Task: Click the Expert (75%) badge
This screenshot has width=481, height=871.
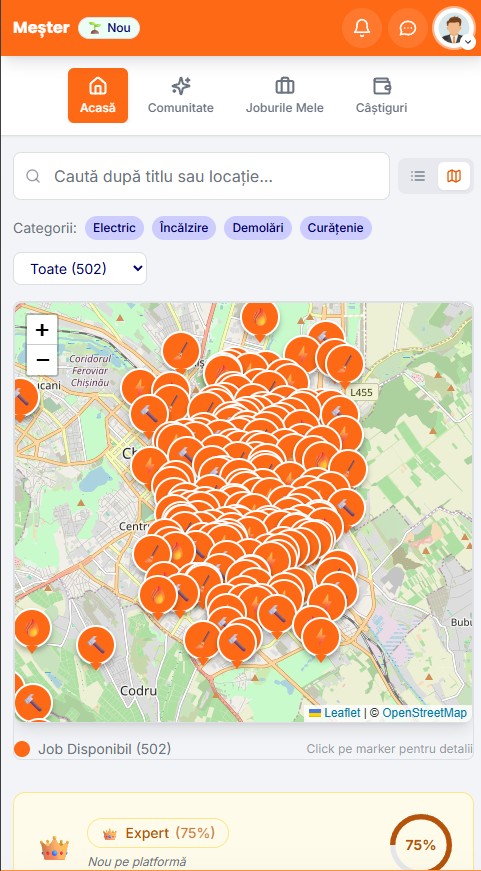Action: tap(158, 833)
